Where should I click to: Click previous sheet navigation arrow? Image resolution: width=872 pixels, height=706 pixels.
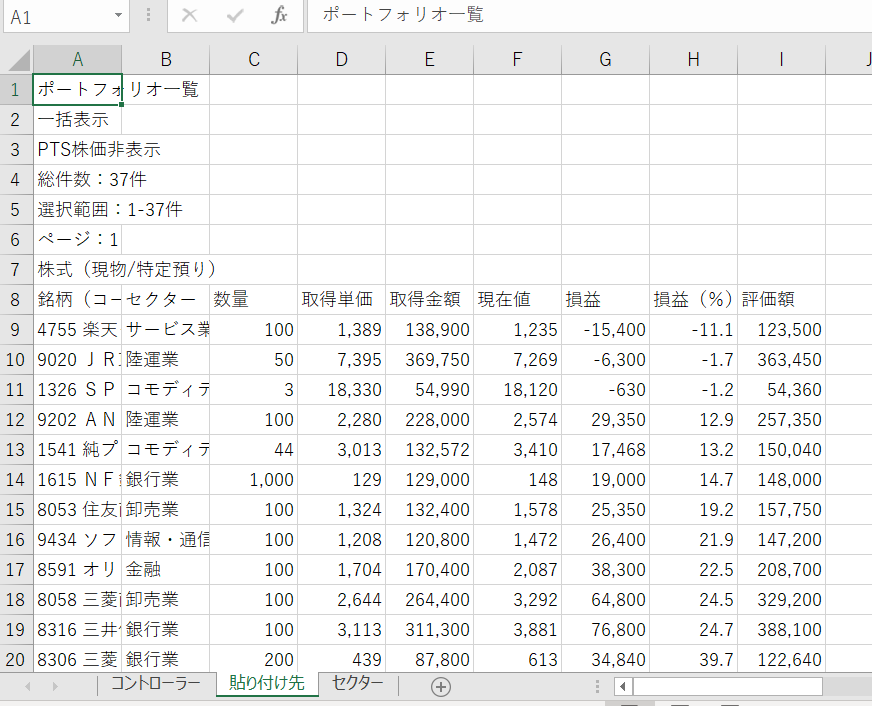coord(28,687)
